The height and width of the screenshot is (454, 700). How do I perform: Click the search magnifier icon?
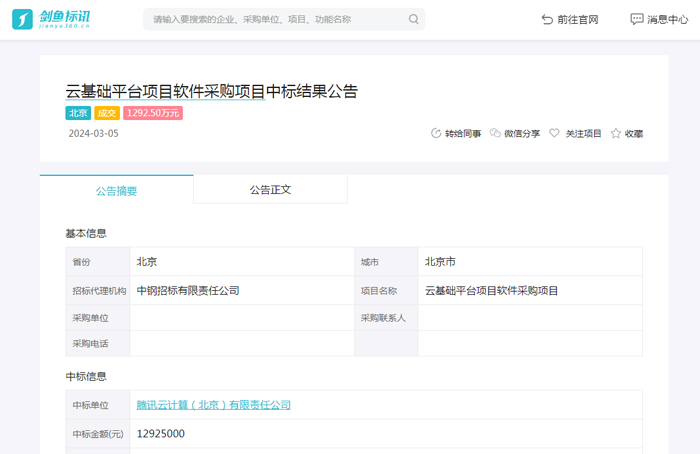pos(413,19)
